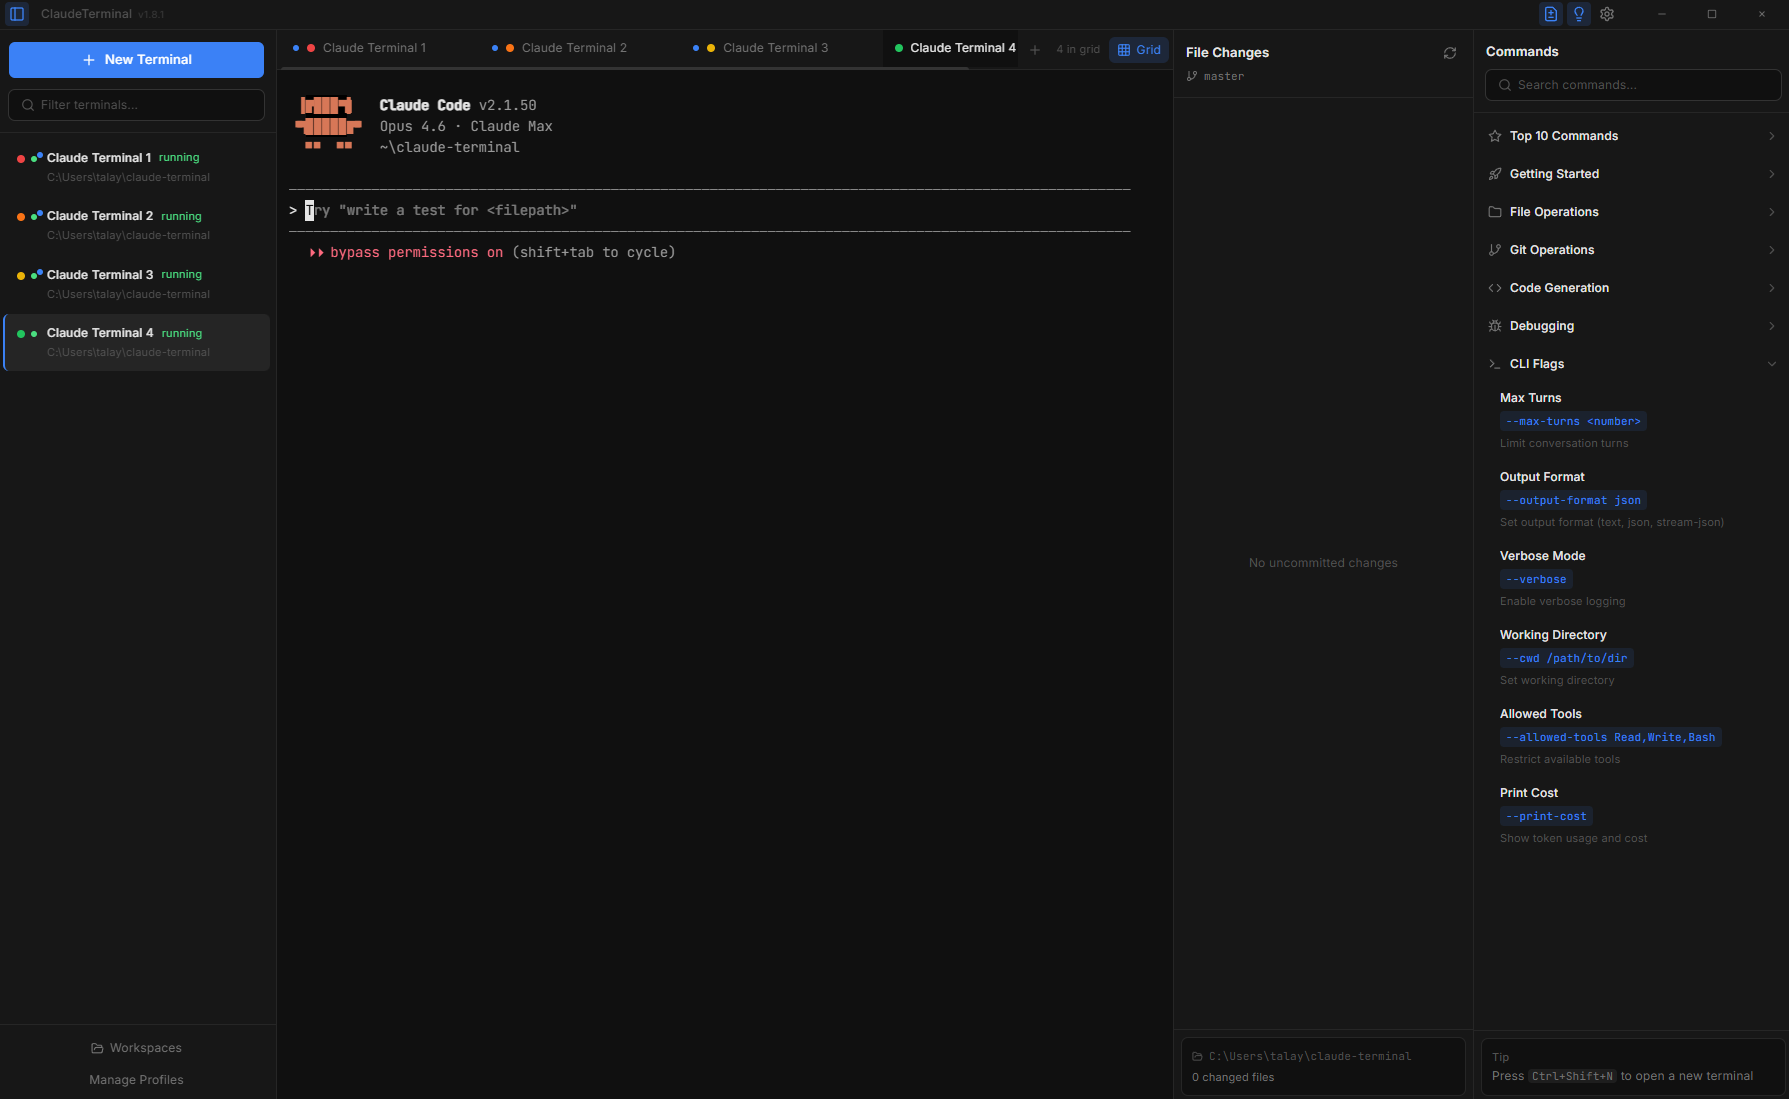Click the Workspaces folder icon
This screenshot has width=1789, height=1099.
point(97,1048)
